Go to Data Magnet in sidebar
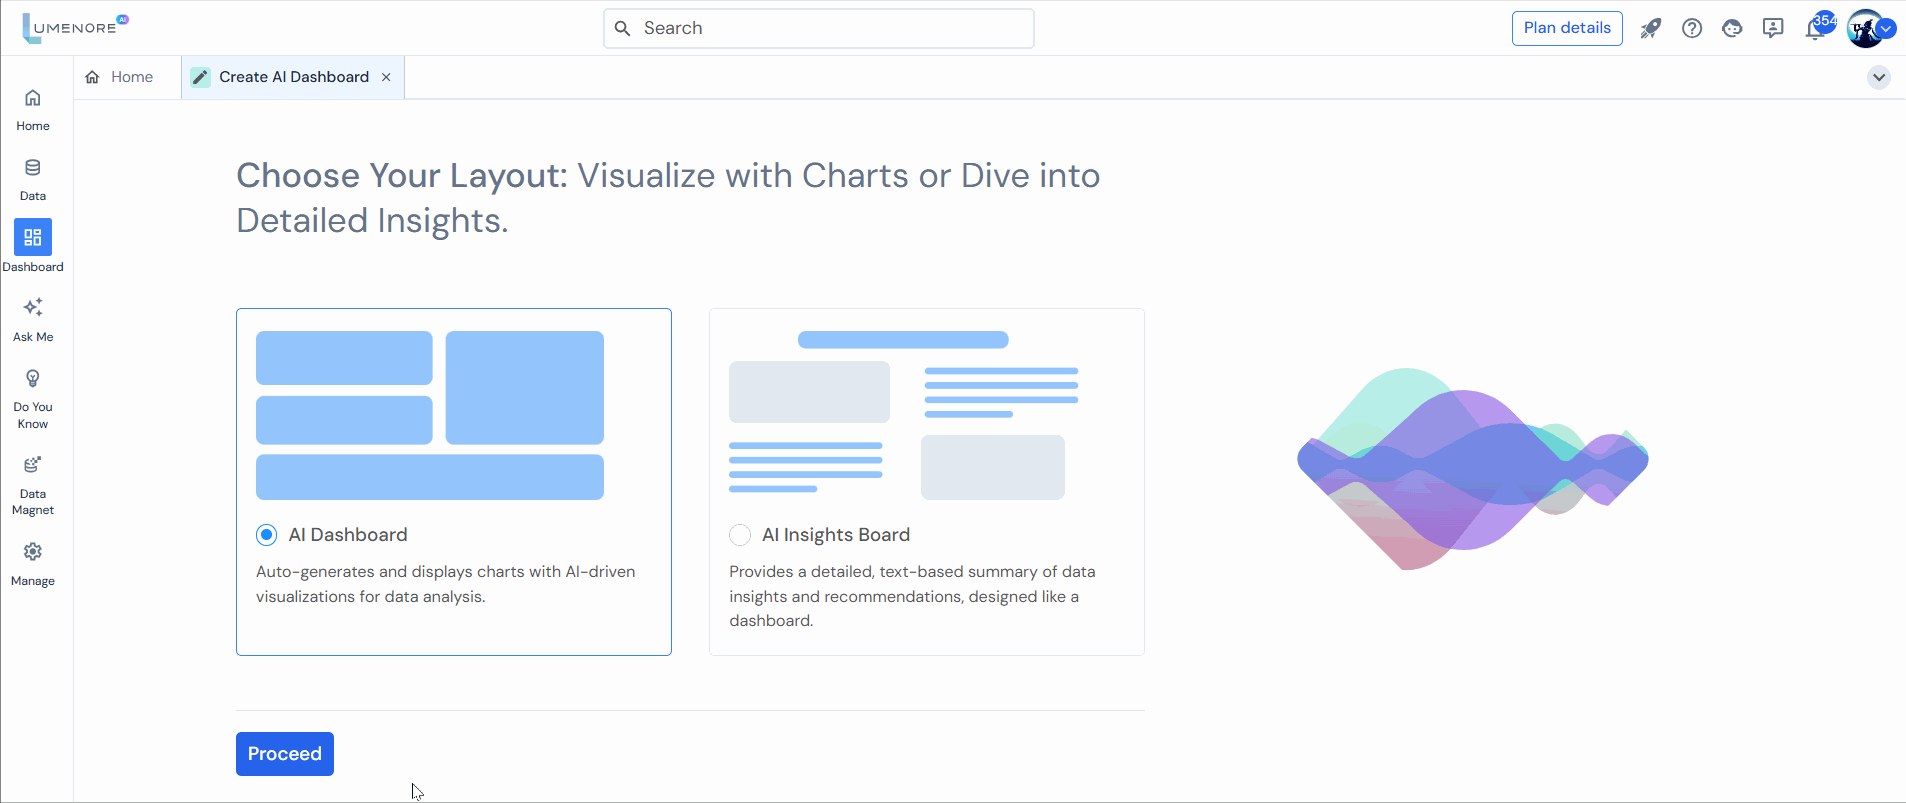This screenshot has height=803, width=1906. coord(33,485)
